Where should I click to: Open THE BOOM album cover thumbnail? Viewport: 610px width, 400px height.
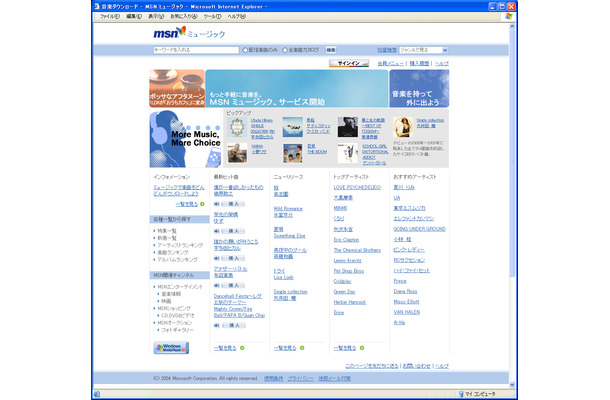[292, 153]
